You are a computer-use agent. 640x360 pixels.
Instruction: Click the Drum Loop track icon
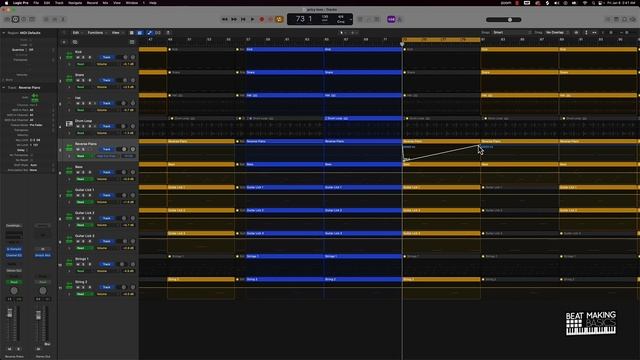(69, 123)
